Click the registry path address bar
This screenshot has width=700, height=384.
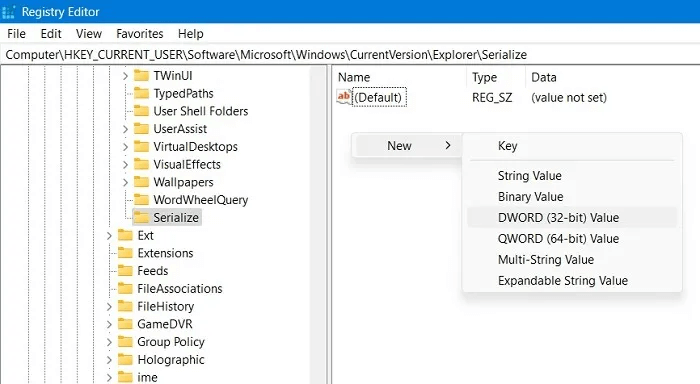tap(350, 54)
